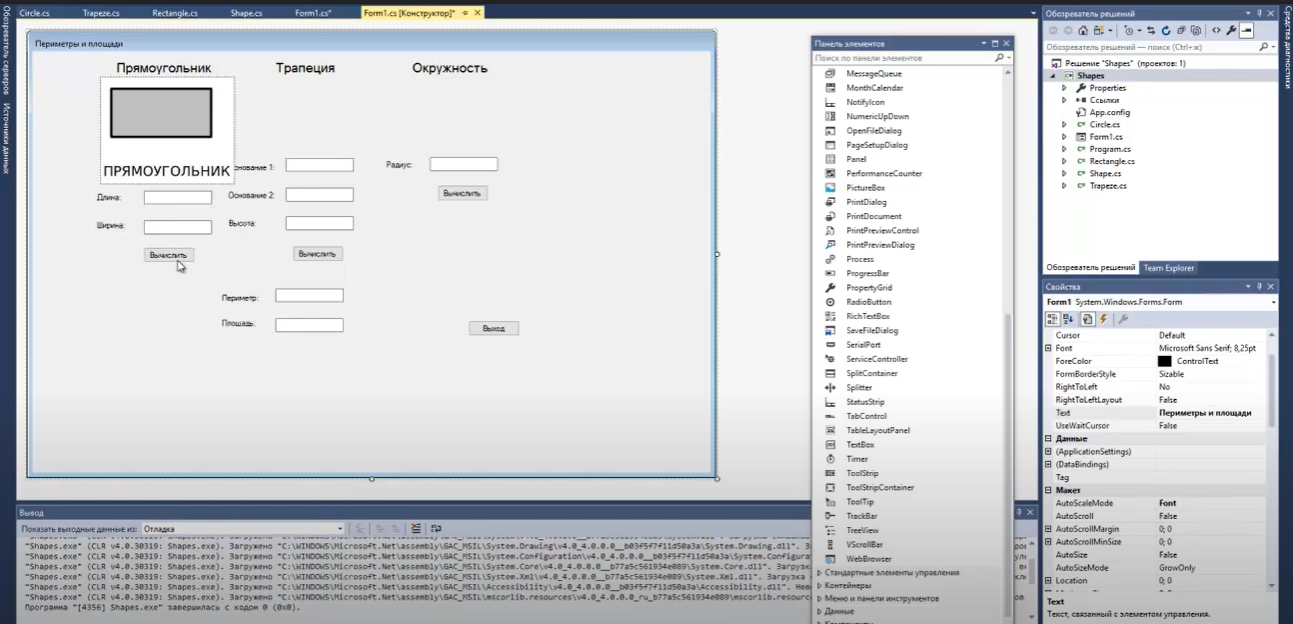This screenshot has width=1293, height=624.
Task: Switch to the Rectangle.cs editor tab
Action: tap(177, 14)
